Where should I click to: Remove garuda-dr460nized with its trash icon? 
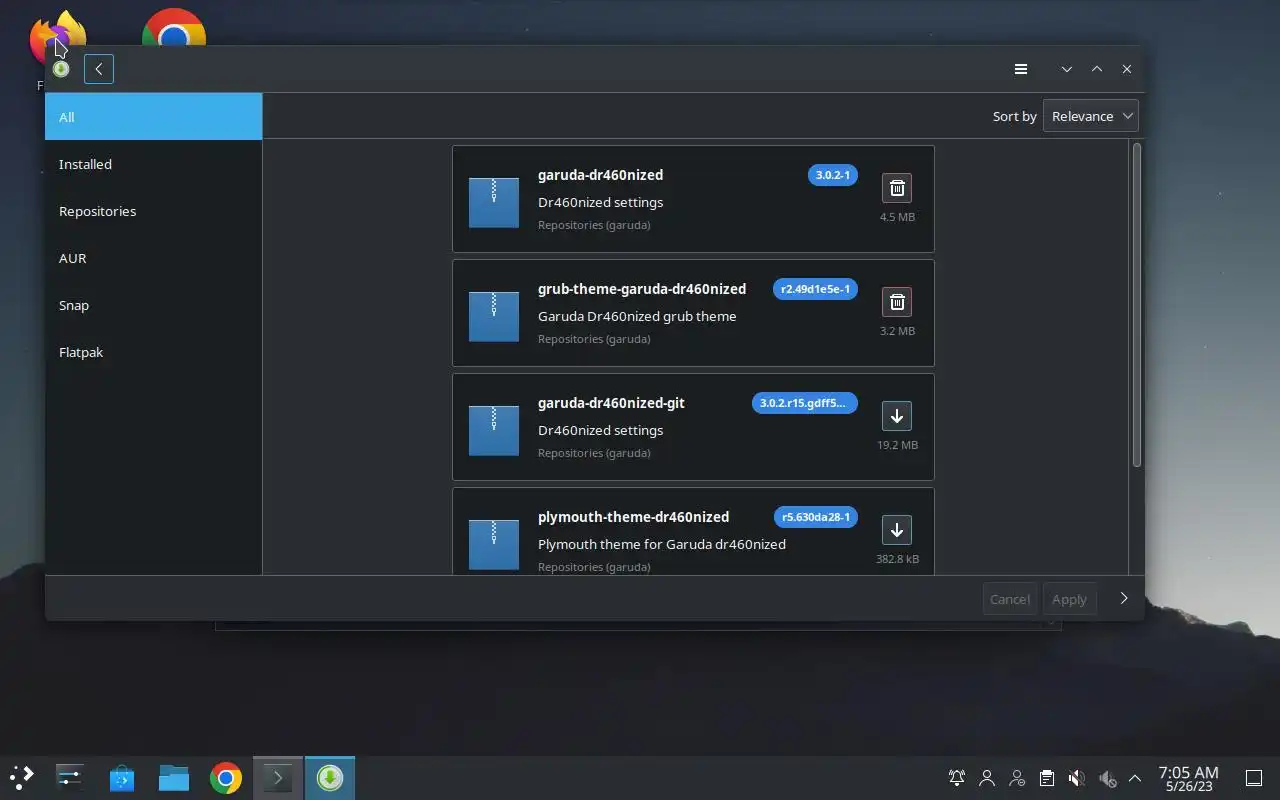[897, 188]
